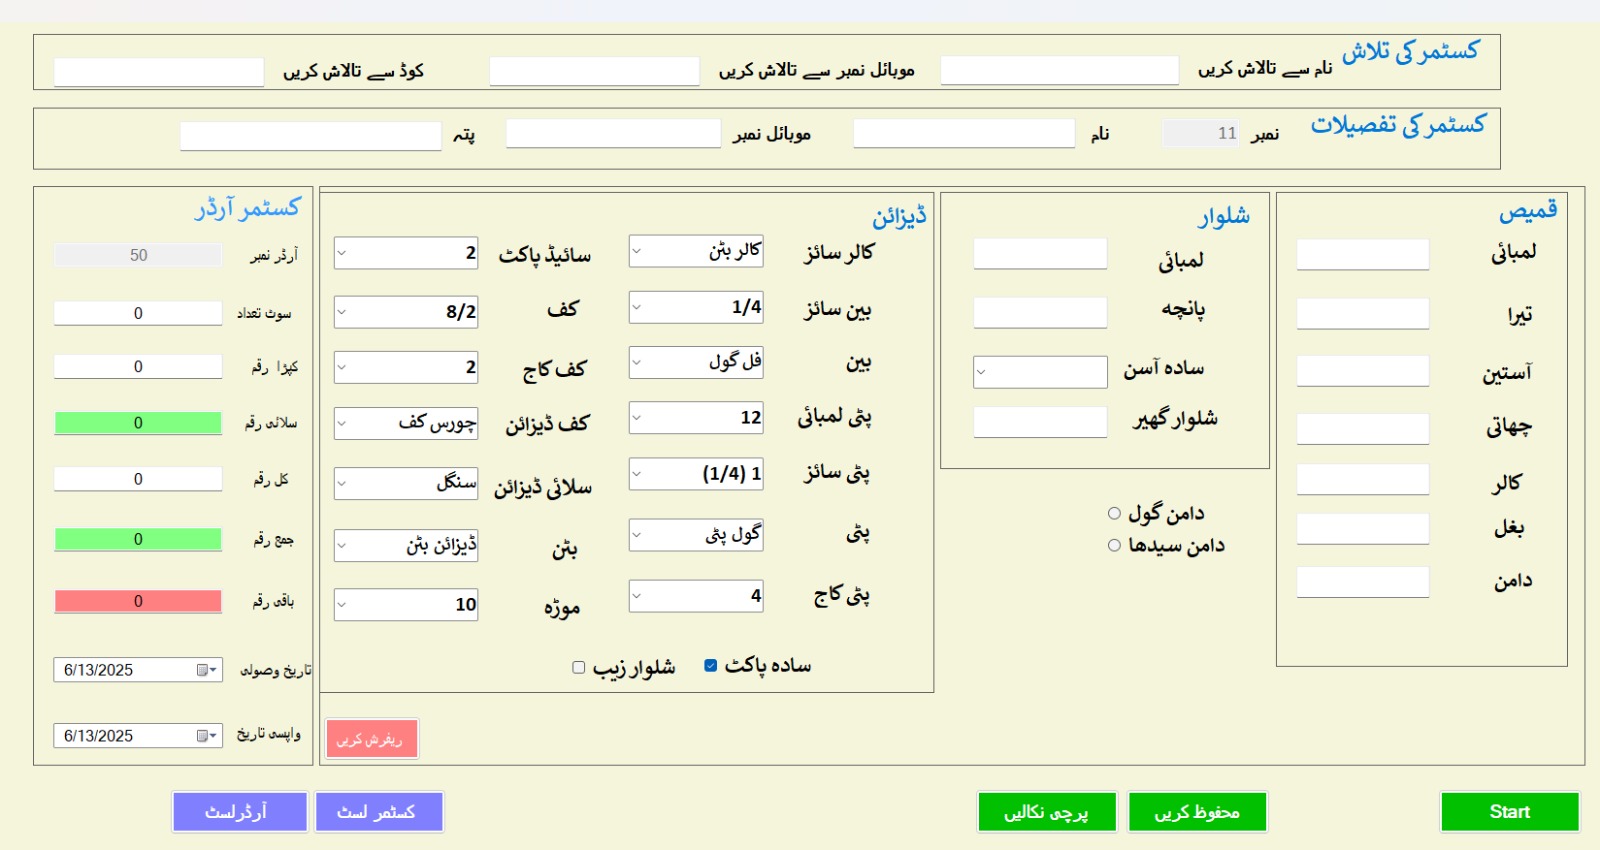1600x850 pixels.
Task: Click the قمیص لمبائی measurement field
Action: [x=1362, y=255]
